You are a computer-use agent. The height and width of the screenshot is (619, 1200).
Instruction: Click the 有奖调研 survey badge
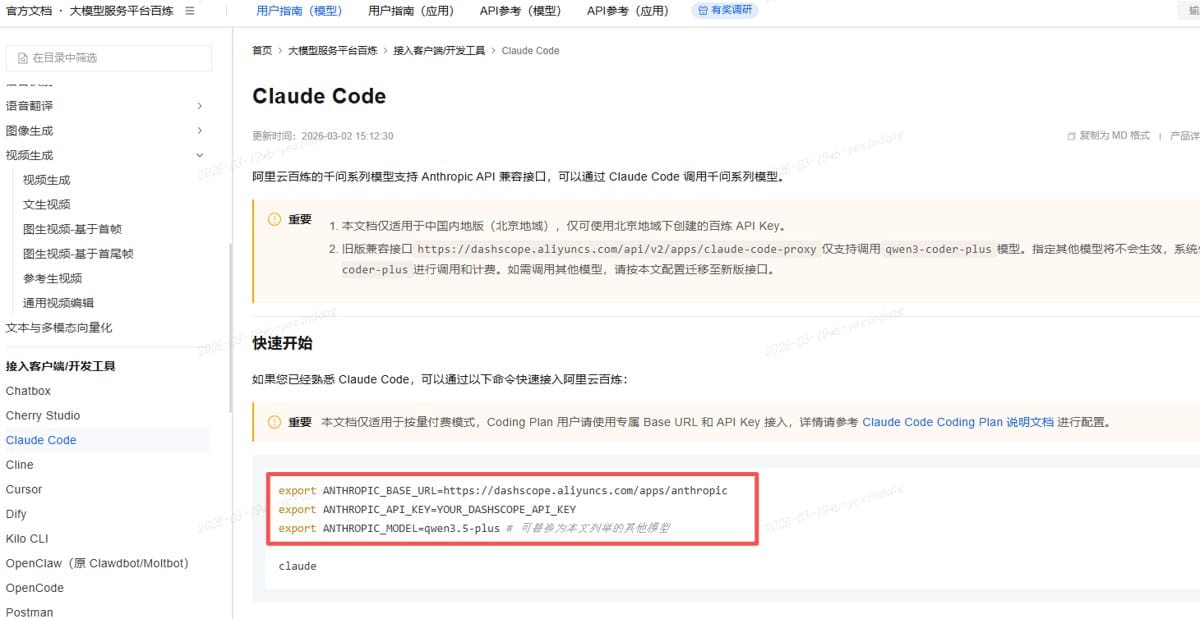[725, 11]
